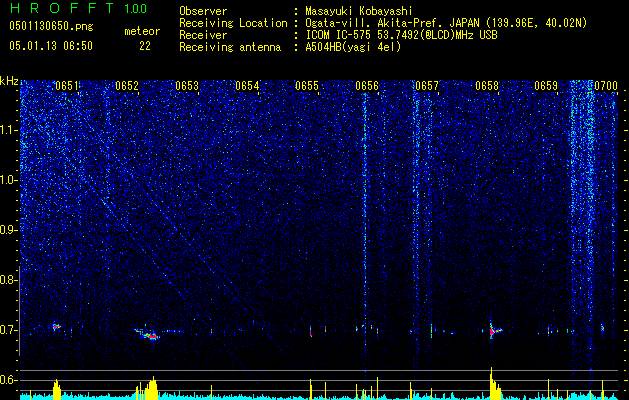This screenshot has height=400, width=629.
Task: Click the 0655 time marker
Action: click(x=307, y=86)
